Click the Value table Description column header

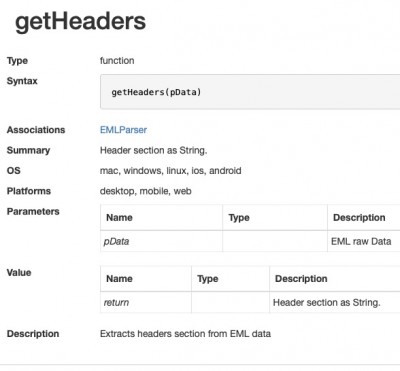pos(335,279)
